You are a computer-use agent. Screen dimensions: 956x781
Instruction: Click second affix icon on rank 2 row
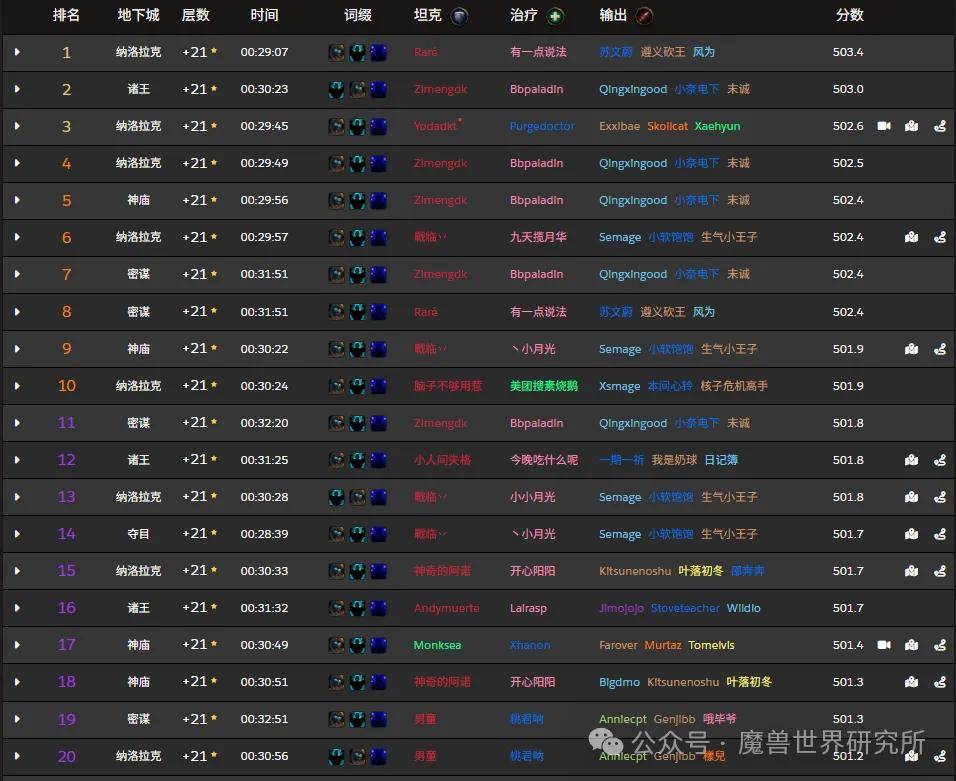point(357,90)
